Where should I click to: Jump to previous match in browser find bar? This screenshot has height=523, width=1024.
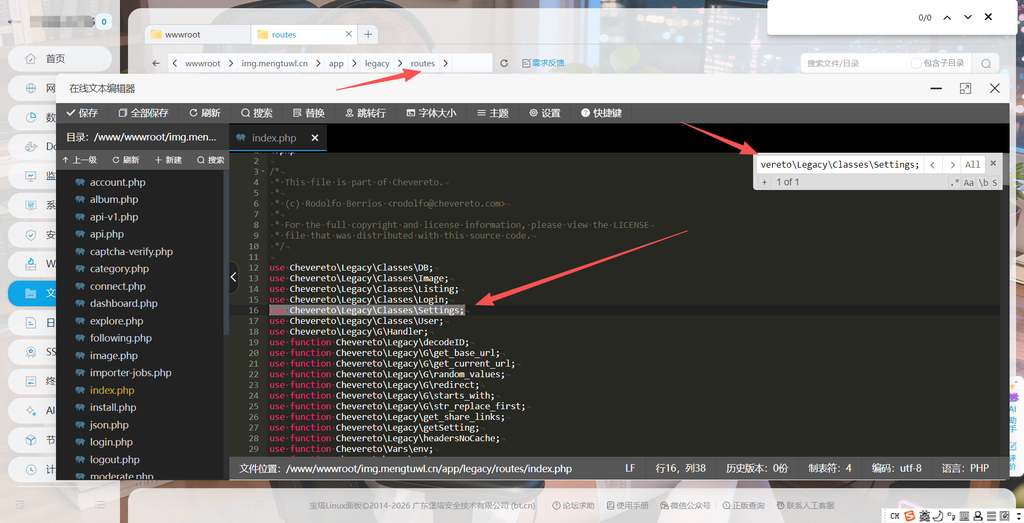point(947,18)
